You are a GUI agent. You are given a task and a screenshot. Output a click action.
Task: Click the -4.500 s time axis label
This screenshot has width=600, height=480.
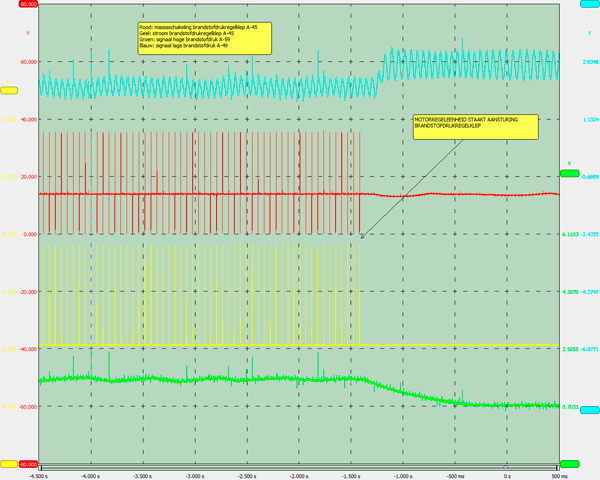tap(40, 476)
